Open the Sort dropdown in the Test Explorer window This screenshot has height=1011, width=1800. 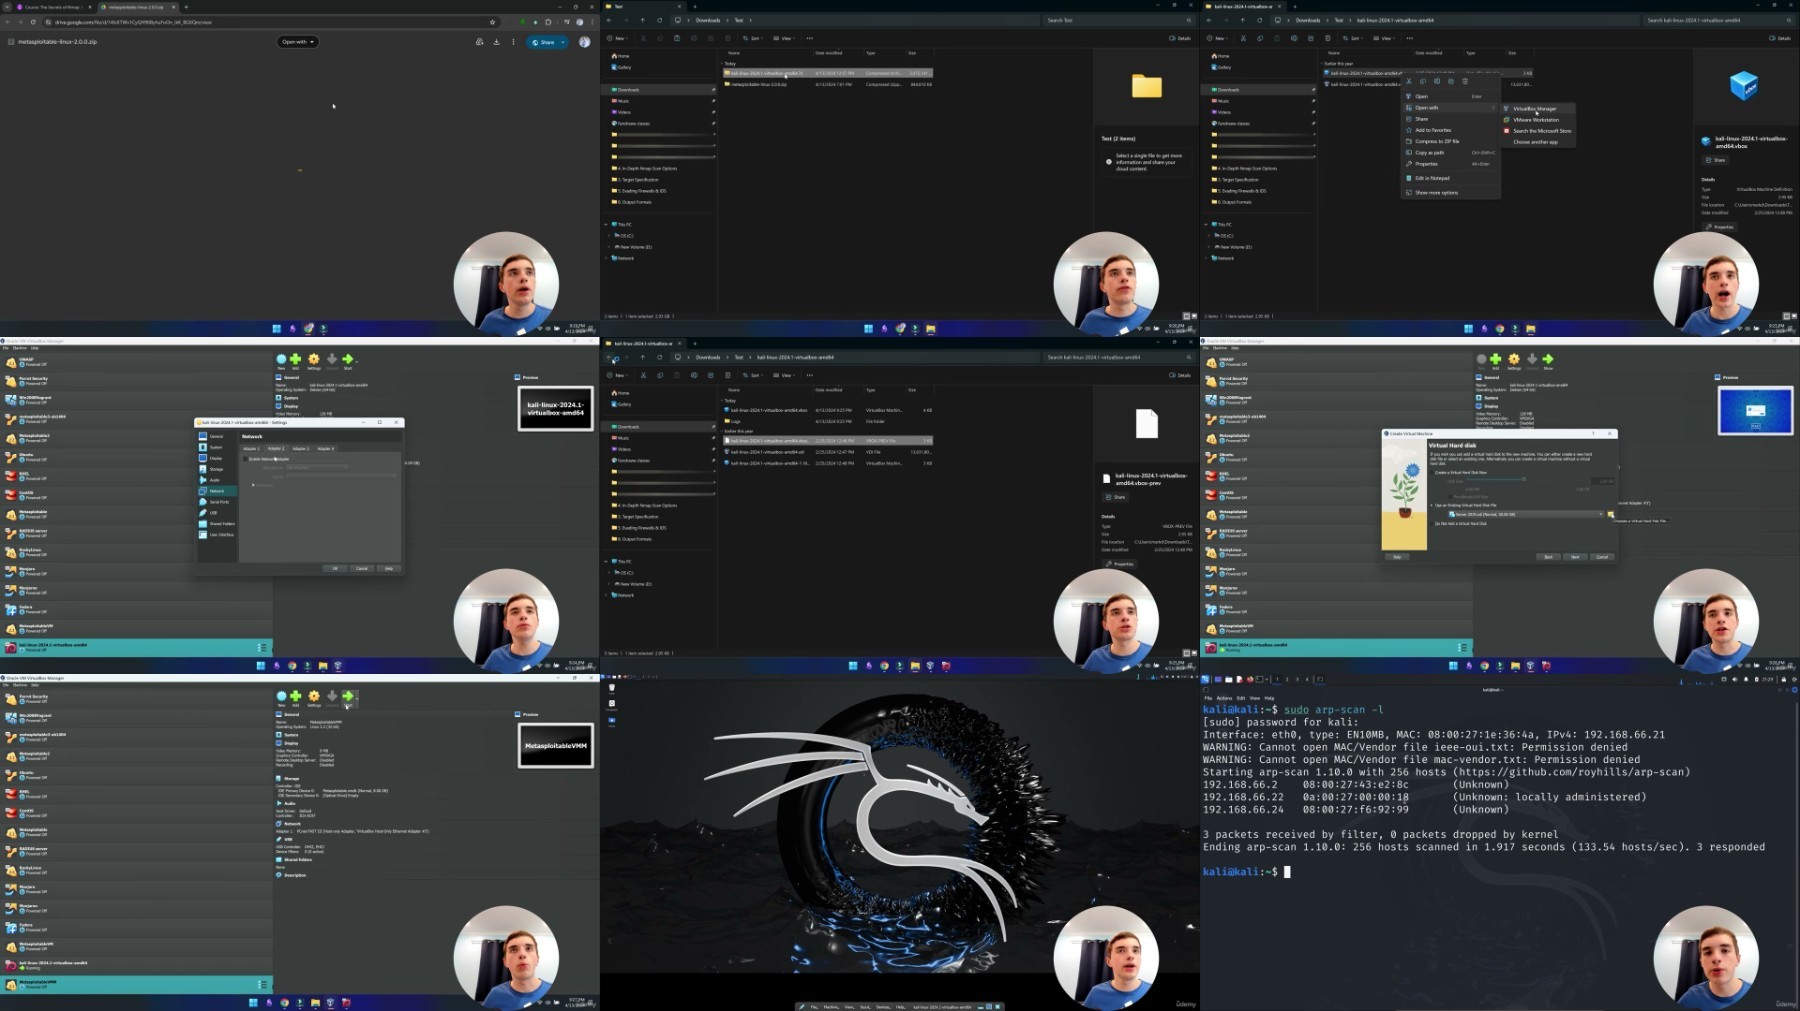753,38
